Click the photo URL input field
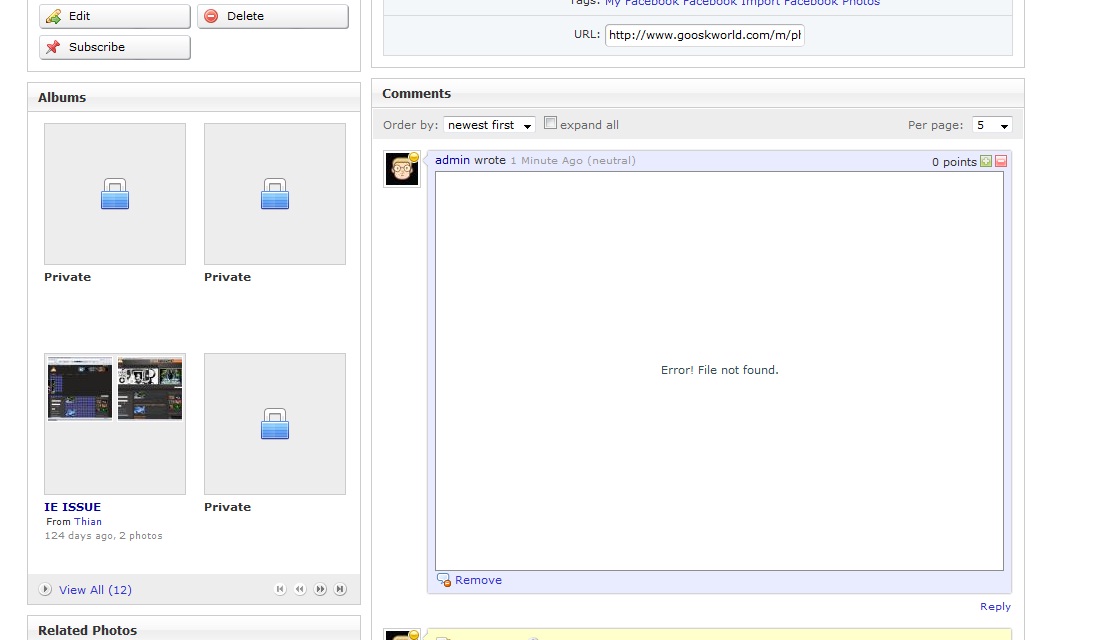1119x640 pixels. [x=704, y=35]
